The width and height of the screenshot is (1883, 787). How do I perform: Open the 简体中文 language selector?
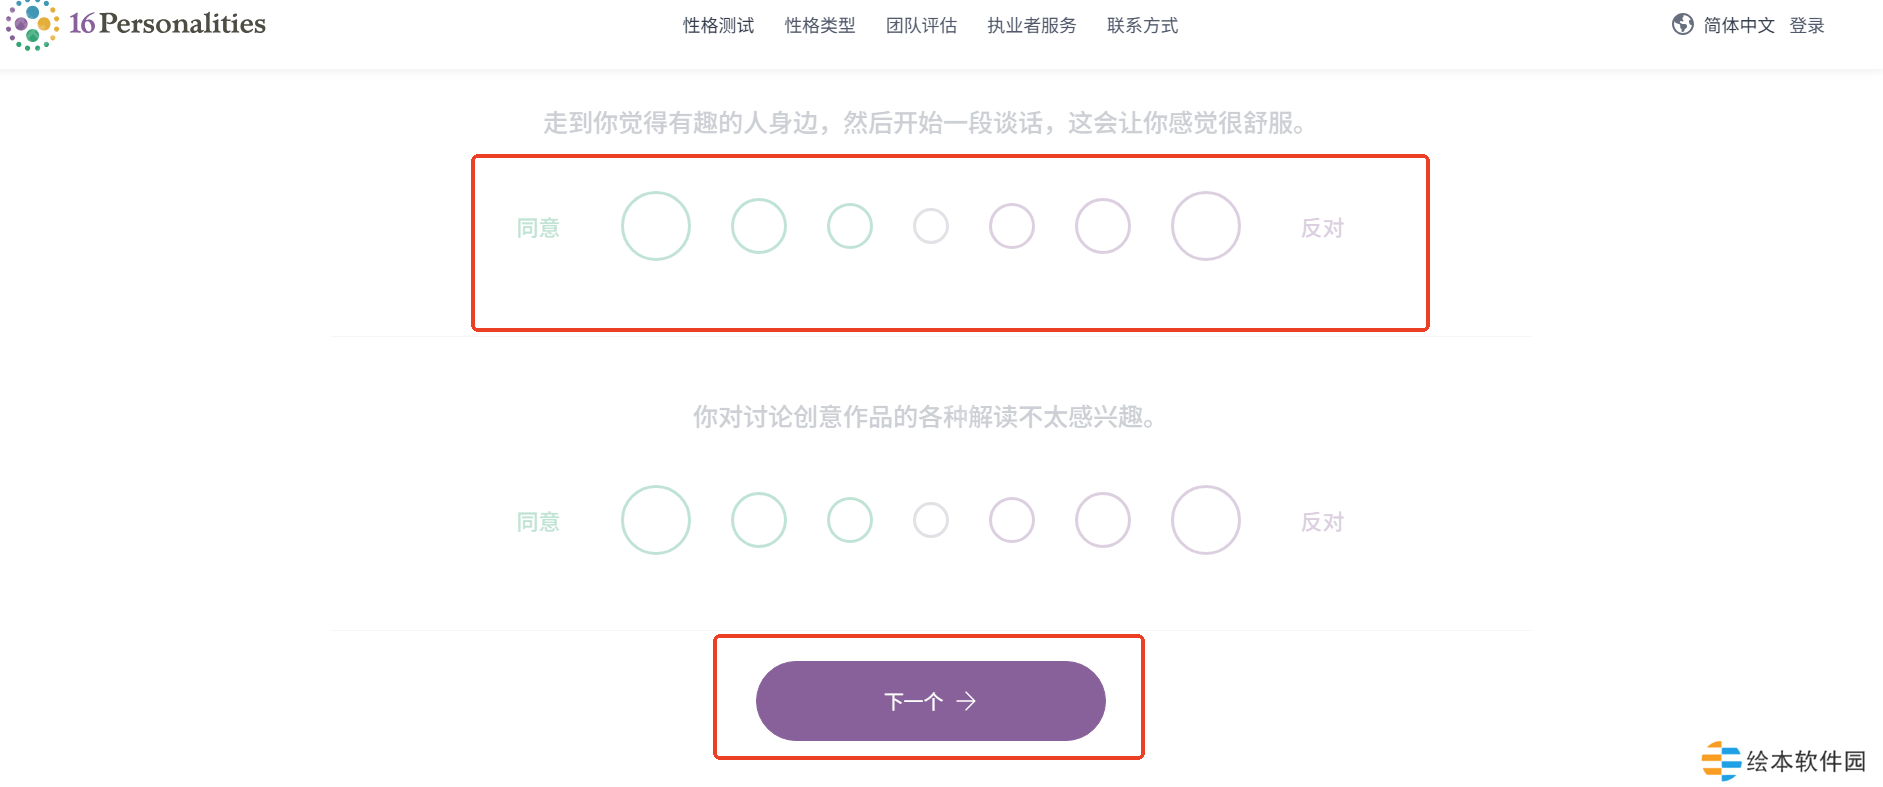(1739, 26)
